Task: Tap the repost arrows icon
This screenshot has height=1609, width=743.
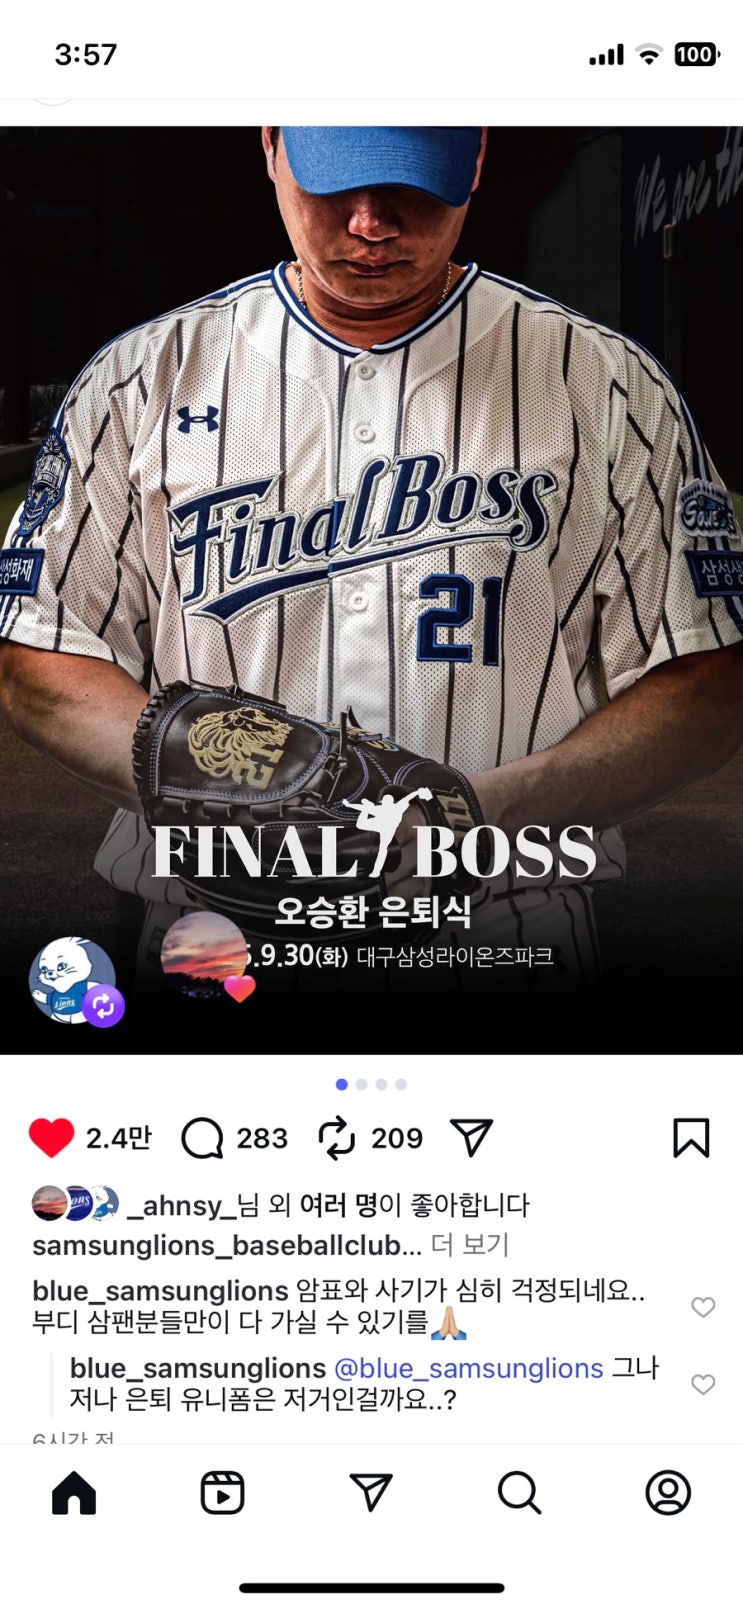Action: [336, 1138]
